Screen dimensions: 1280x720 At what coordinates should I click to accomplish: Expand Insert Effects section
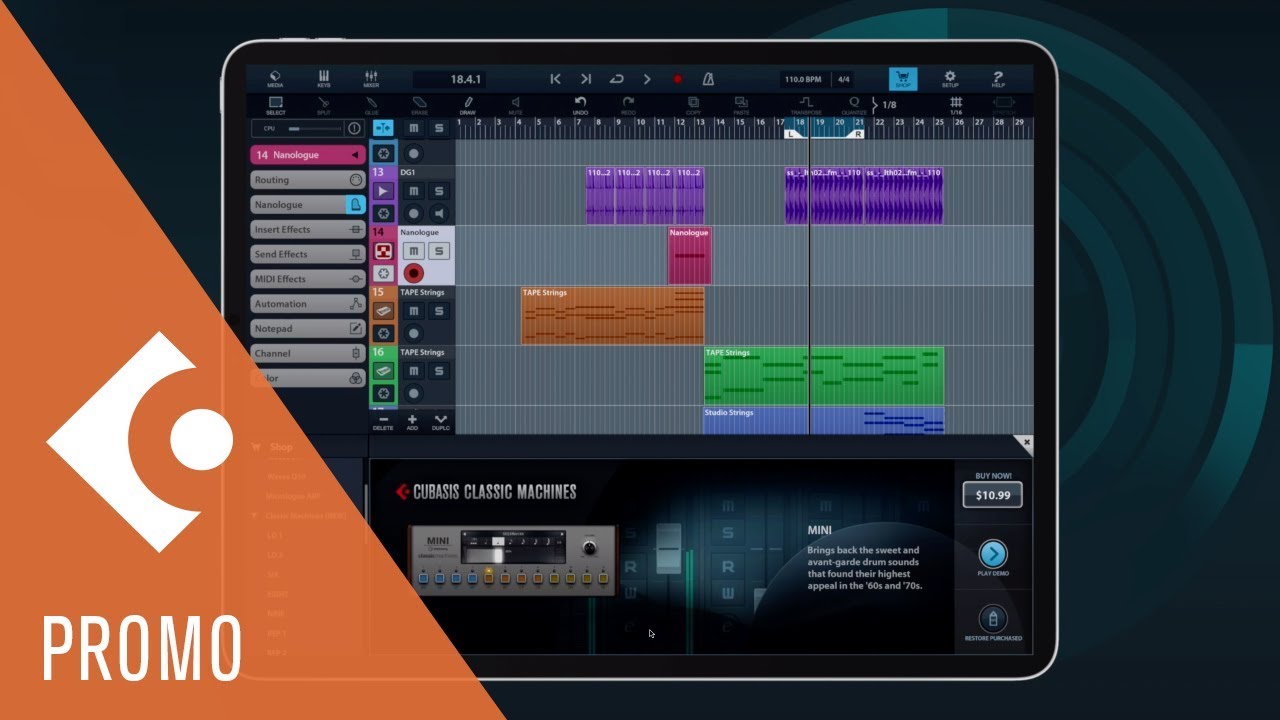pyautogui.click(x=308, y=230)
